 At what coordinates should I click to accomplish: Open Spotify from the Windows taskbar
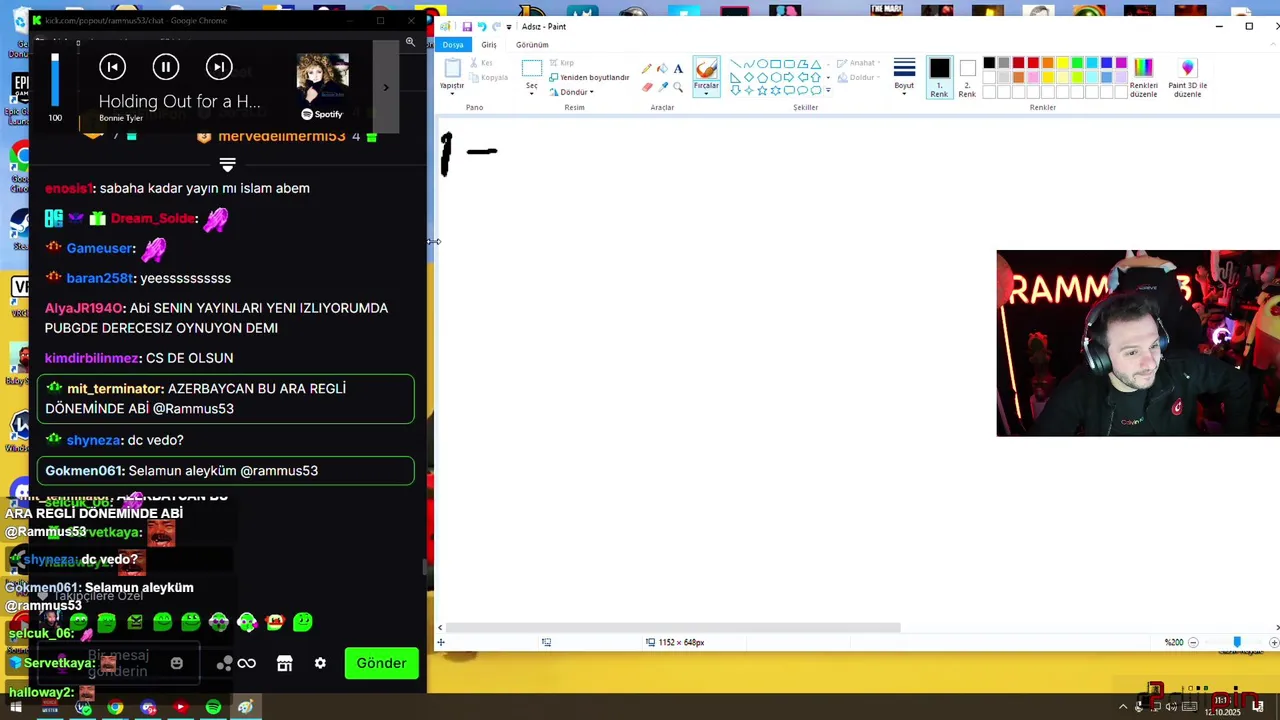(x=213, y=707)
